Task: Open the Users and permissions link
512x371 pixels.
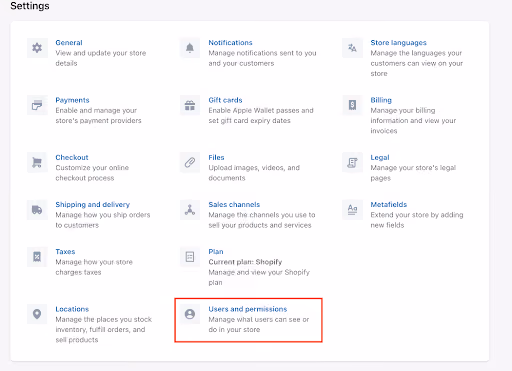Action: 248,309
